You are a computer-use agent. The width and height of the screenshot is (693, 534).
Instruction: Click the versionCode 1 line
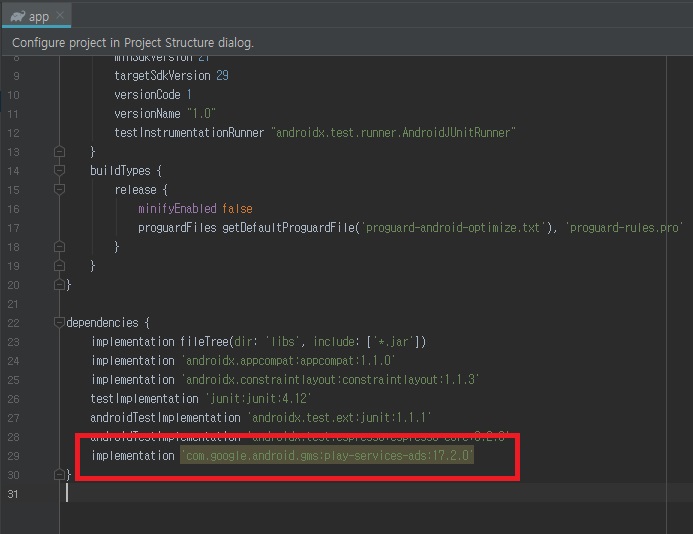click(153, 95)
